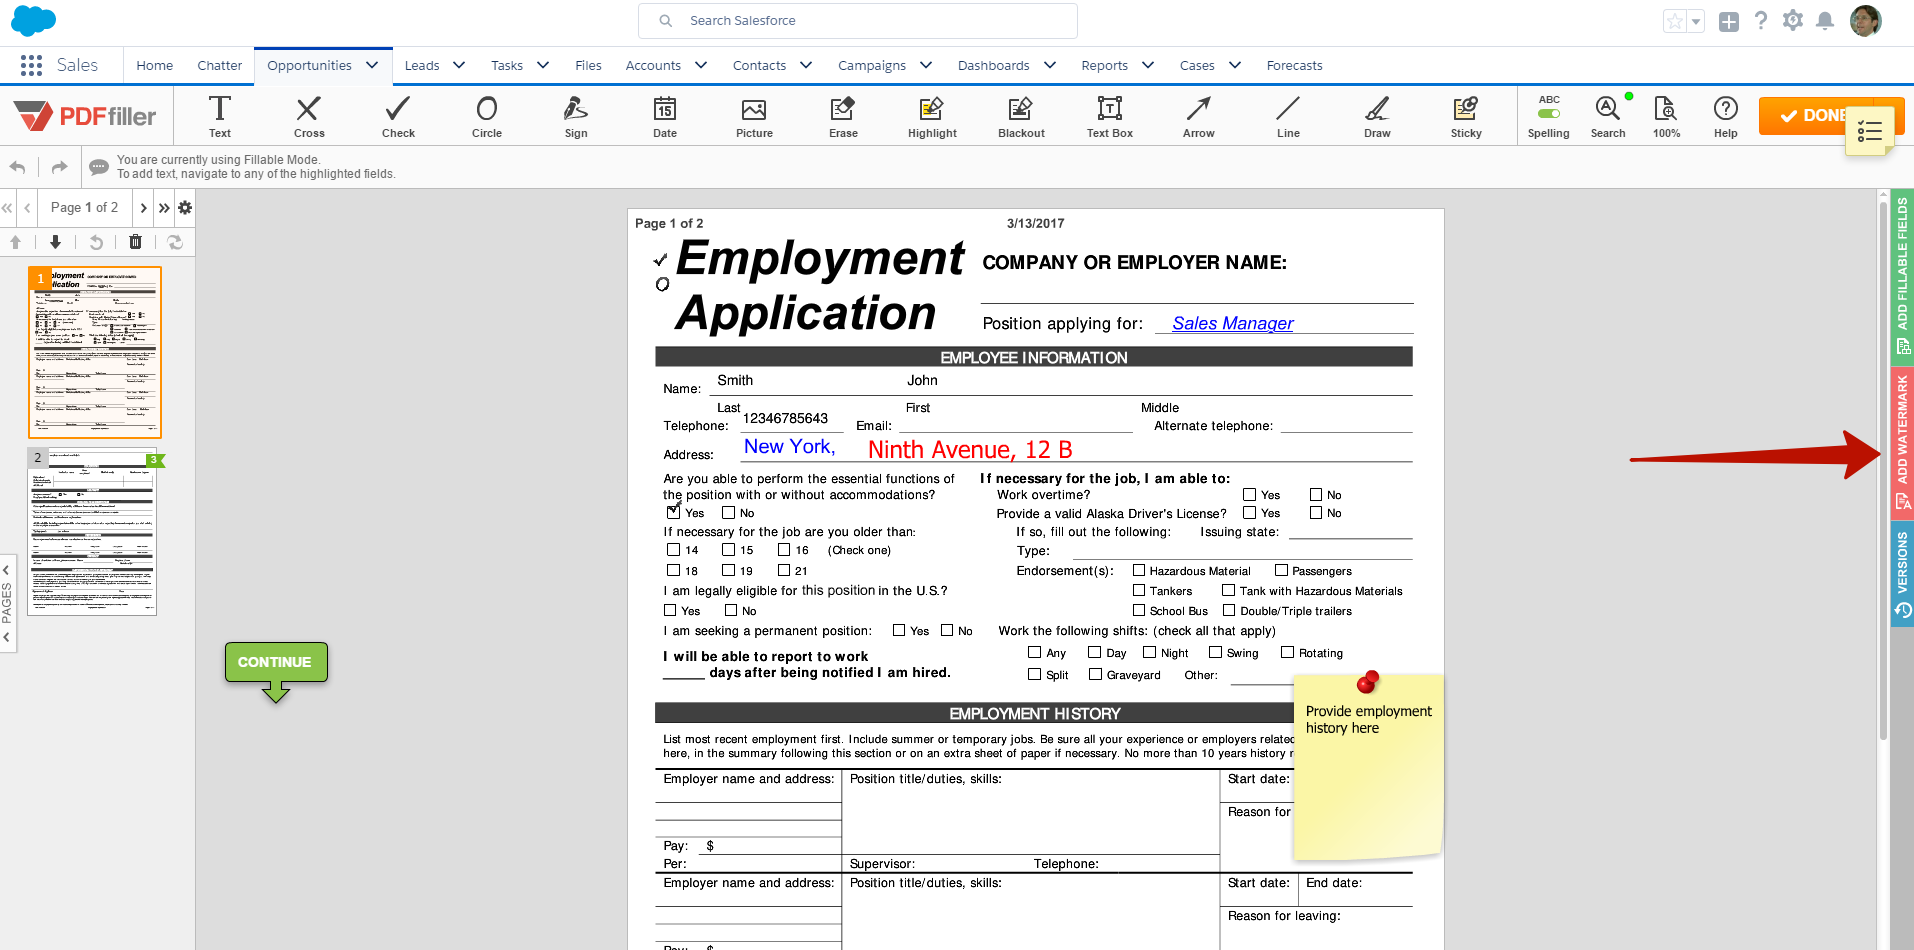Check the Graveyard shift checkbox
This screenshot has width=1914, height=950.
[x=1096, y=674]
